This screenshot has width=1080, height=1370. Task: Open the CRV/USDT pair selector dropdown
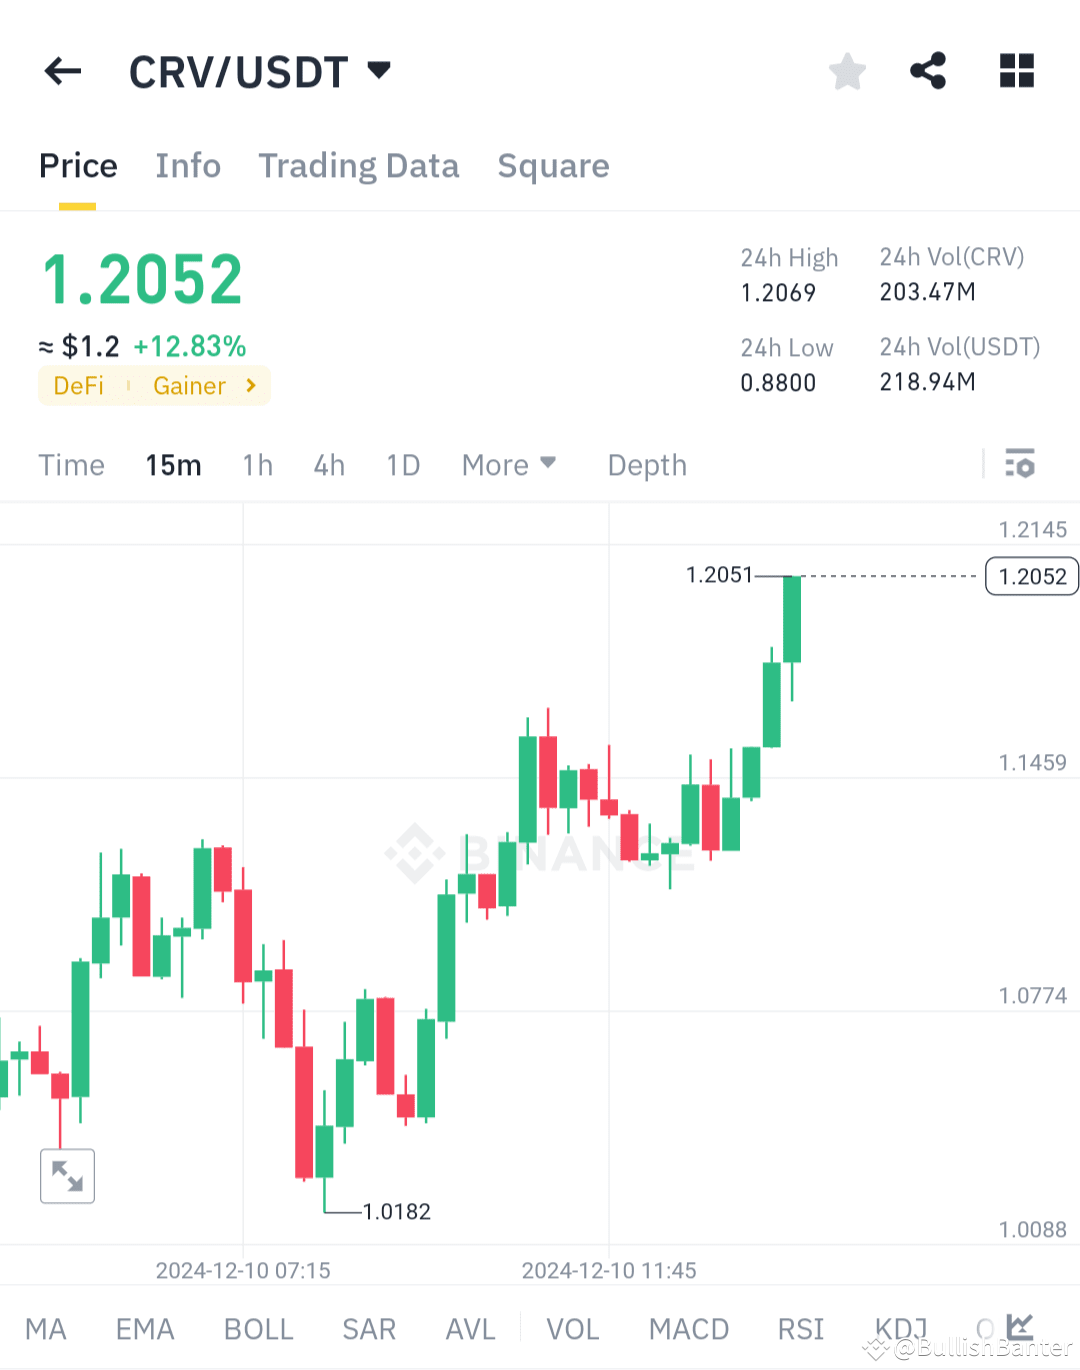click(261, 71)
